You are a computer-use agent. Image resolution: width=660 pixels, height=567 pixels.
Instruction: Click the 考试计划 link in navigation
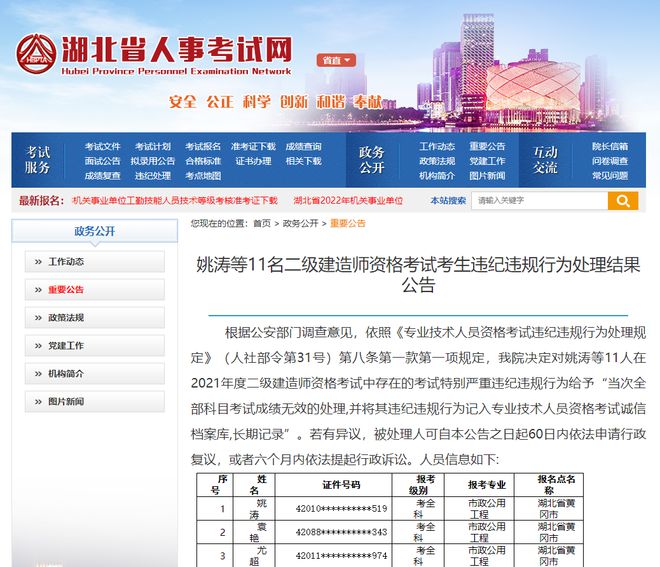[x=152, y=146]
